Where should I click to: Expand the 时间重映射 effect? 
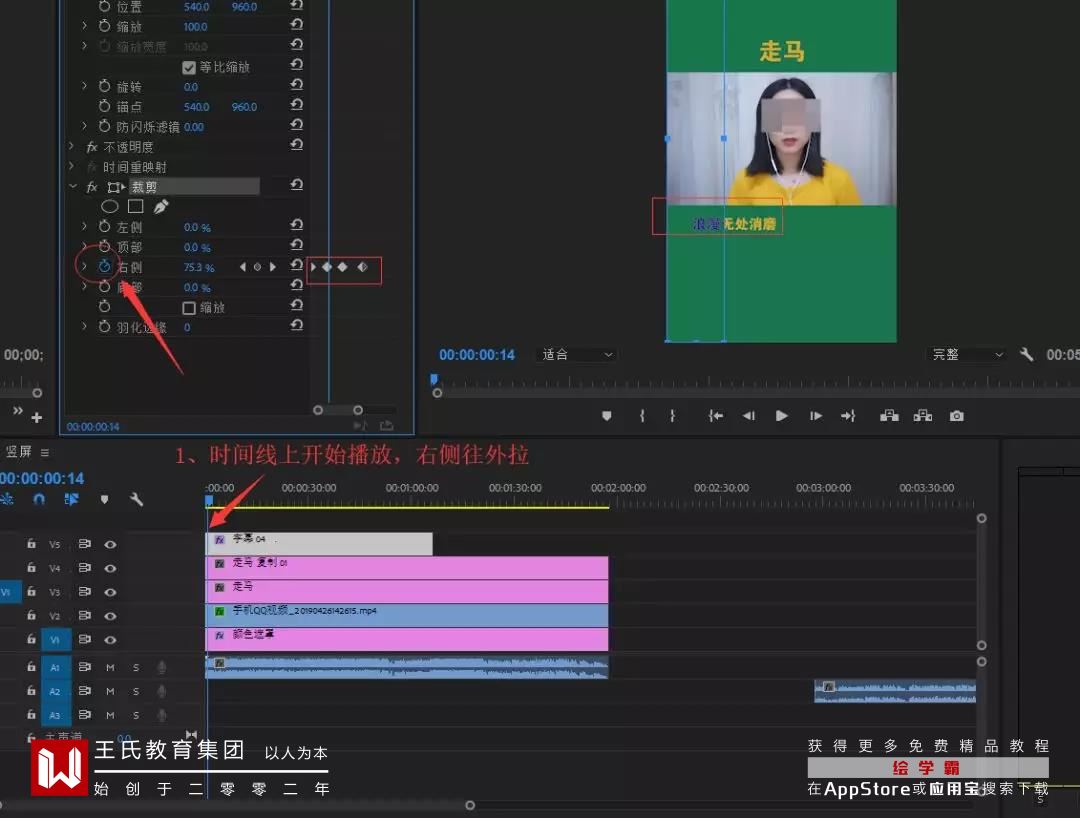click(72, 166)
